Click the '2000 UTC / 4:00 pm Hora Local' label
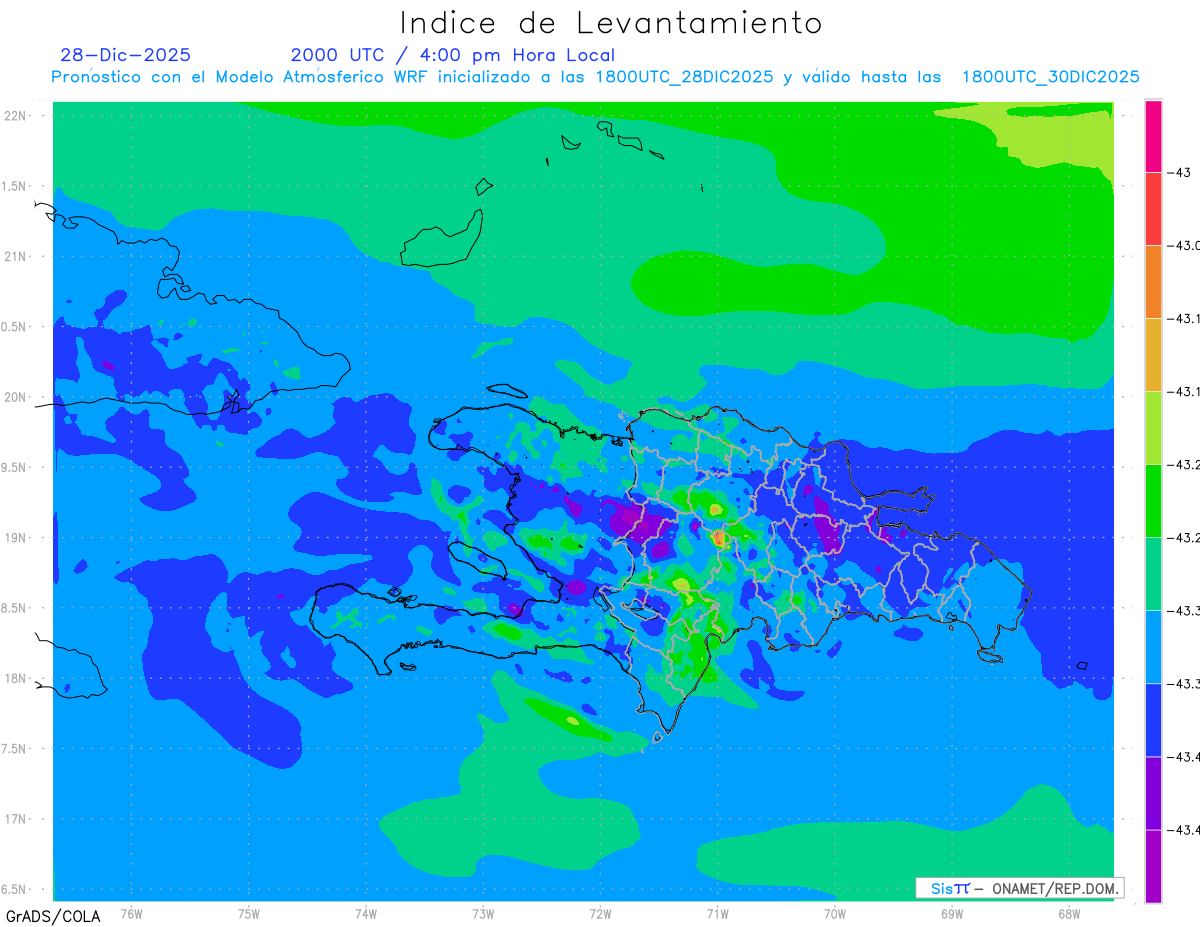 pyautogui.click(x=453, y=55)
